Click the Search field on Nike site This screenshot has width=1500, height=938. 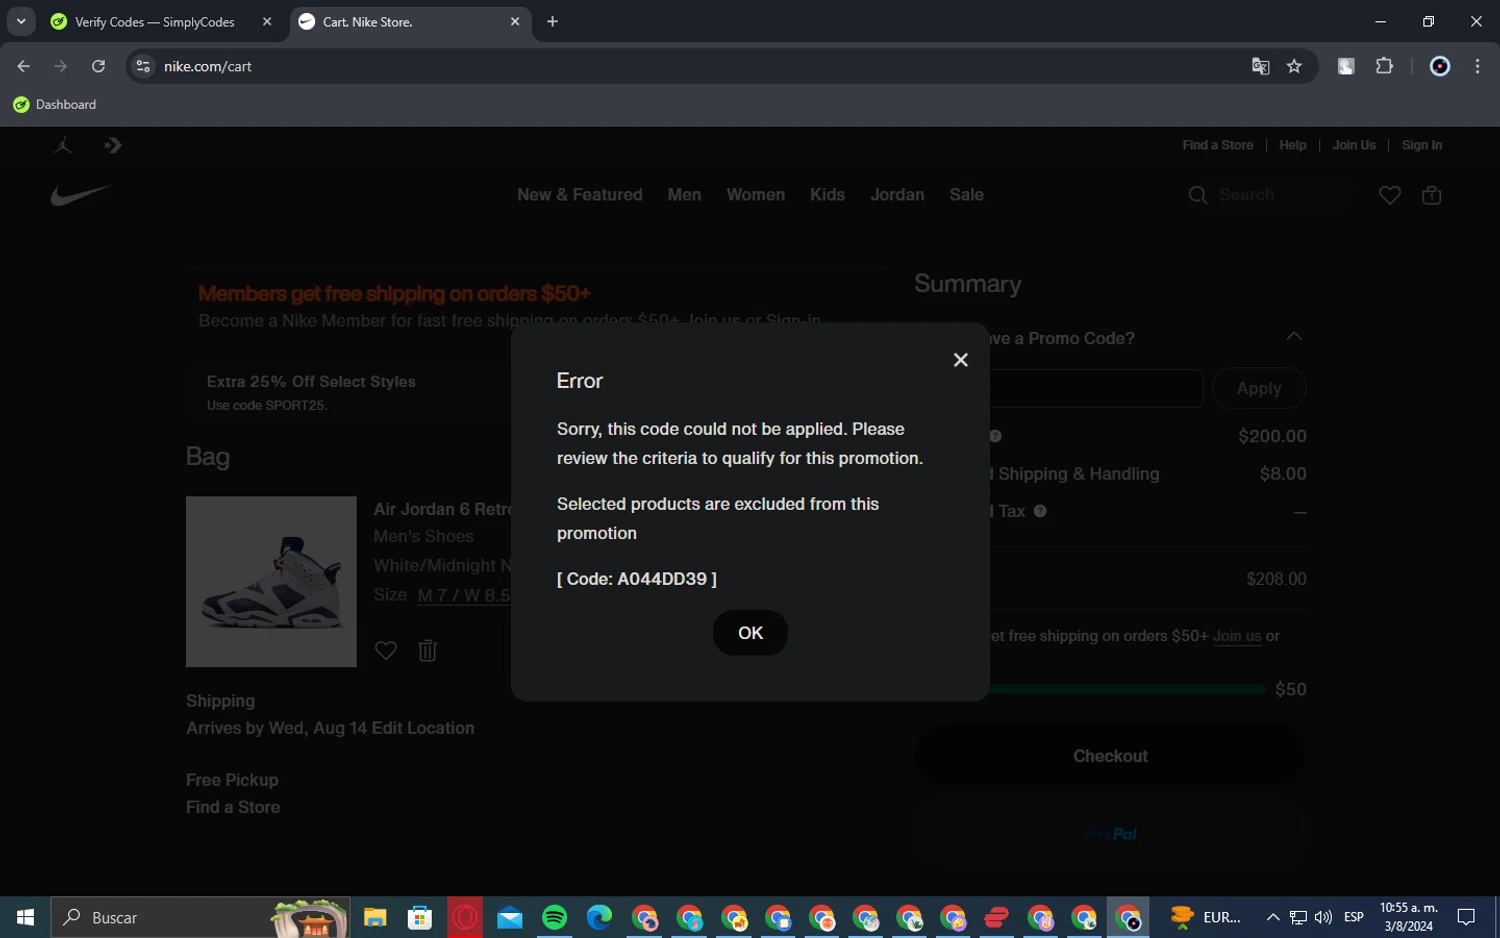pyautogui.click(x=1265, y=195)
